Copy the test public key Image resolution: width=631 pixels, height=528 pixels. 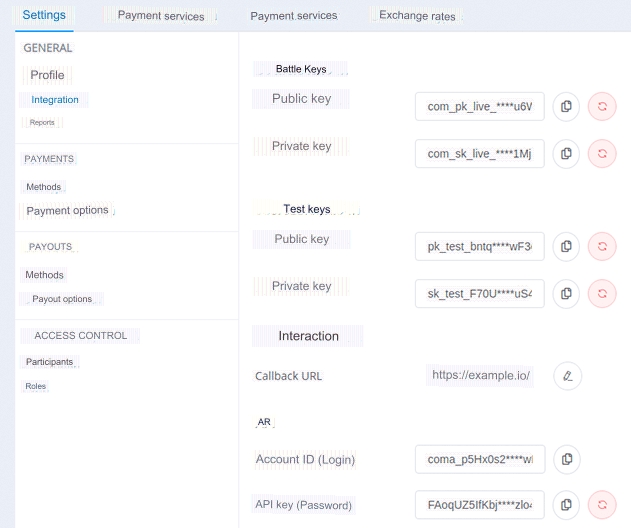pyautogui.click(x=566, y=245)
